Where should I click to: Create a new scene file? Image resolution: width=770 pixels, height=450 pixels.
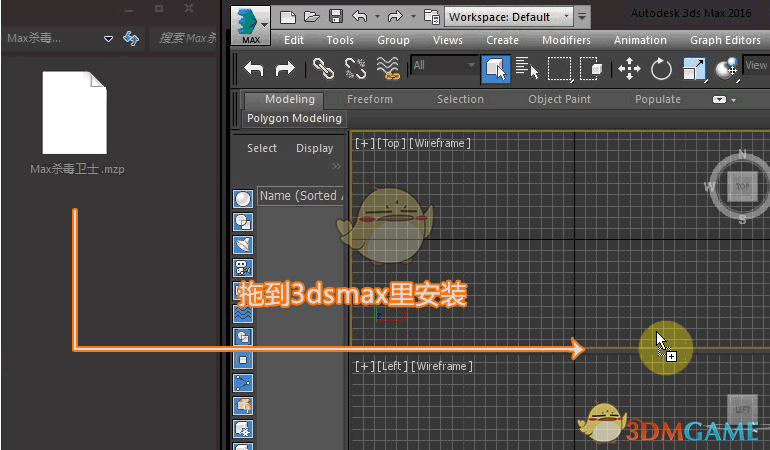coord(288,17)
